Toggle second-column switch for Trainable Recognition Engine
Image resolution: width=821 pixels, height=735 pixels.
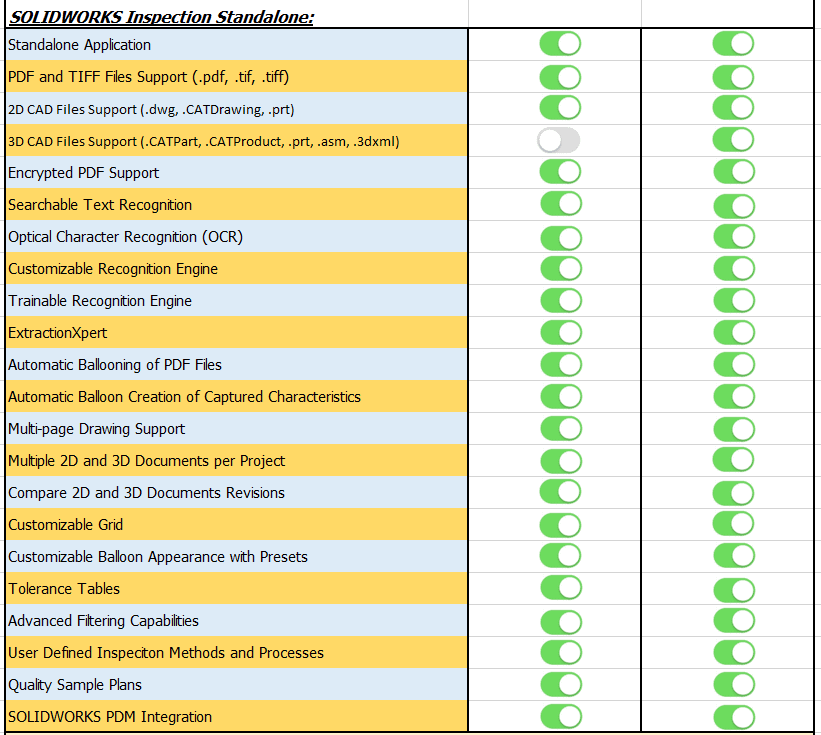734,300
